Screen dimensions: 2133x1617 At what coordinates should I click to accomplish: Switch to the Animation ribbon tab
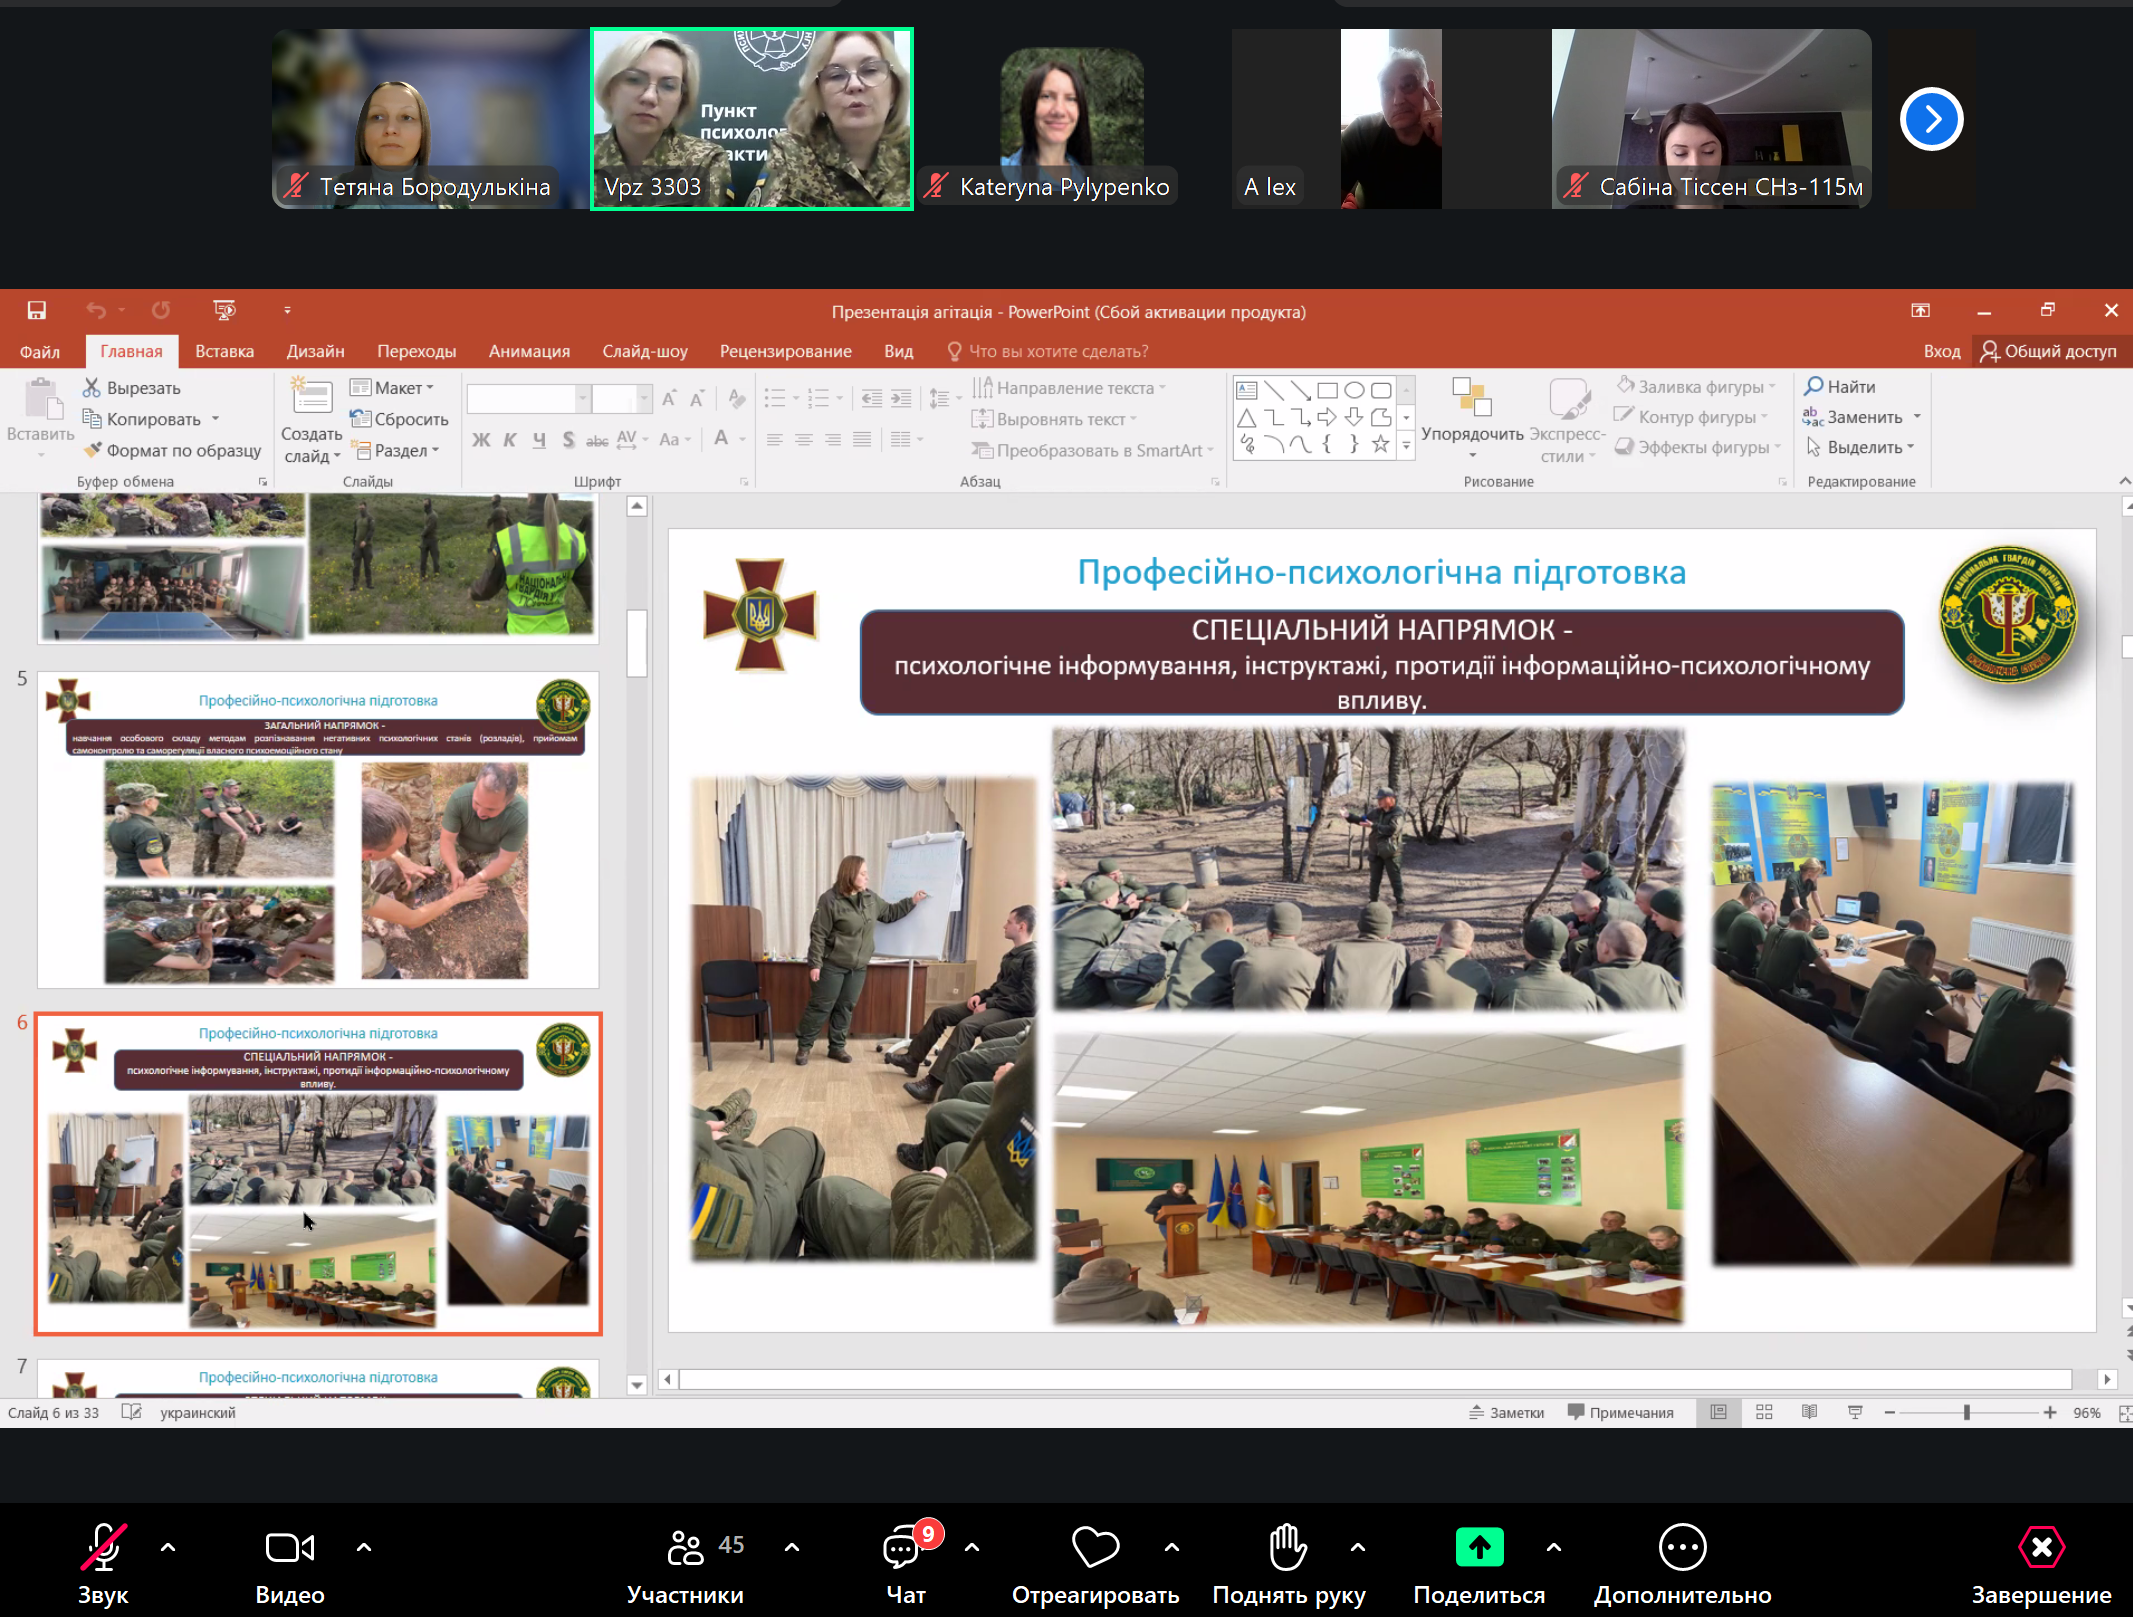coord(529,351)
